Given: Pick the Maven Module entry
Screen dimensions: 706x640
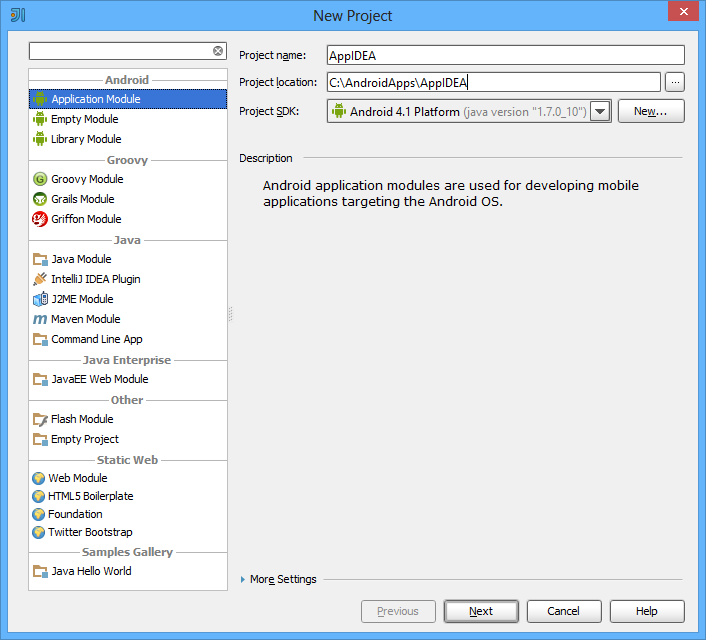Looking at the screenshot, I should point(128,319).
